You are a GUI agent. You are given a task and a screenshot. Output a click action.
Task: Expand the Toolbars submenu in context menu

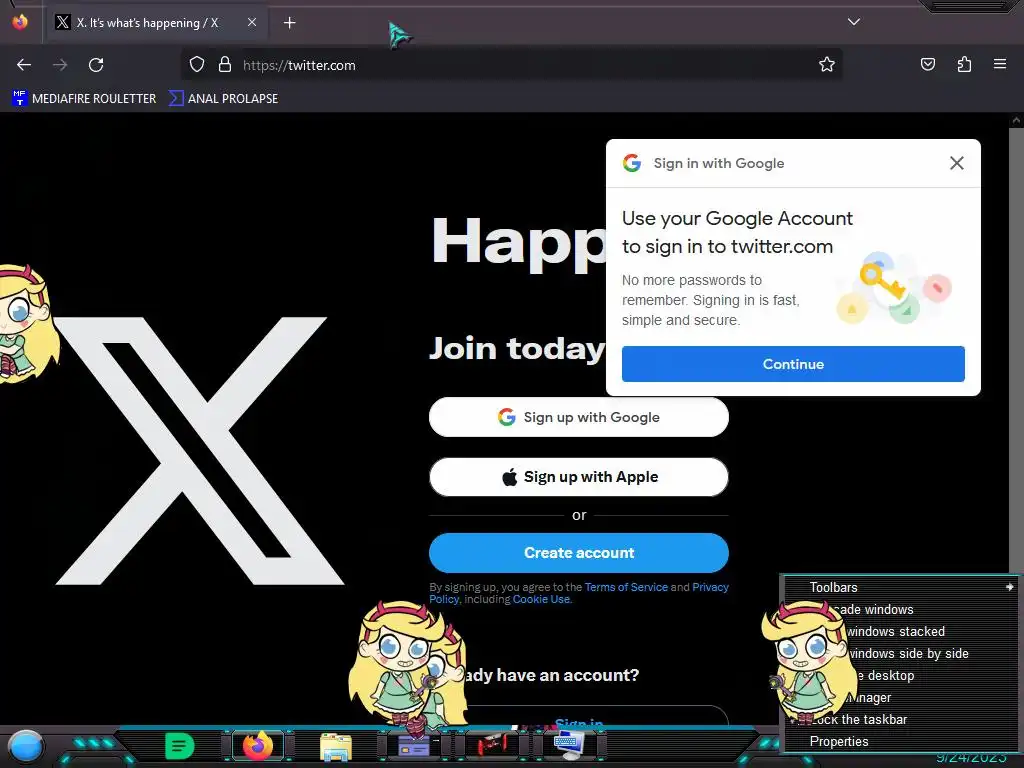click(901, 587)
